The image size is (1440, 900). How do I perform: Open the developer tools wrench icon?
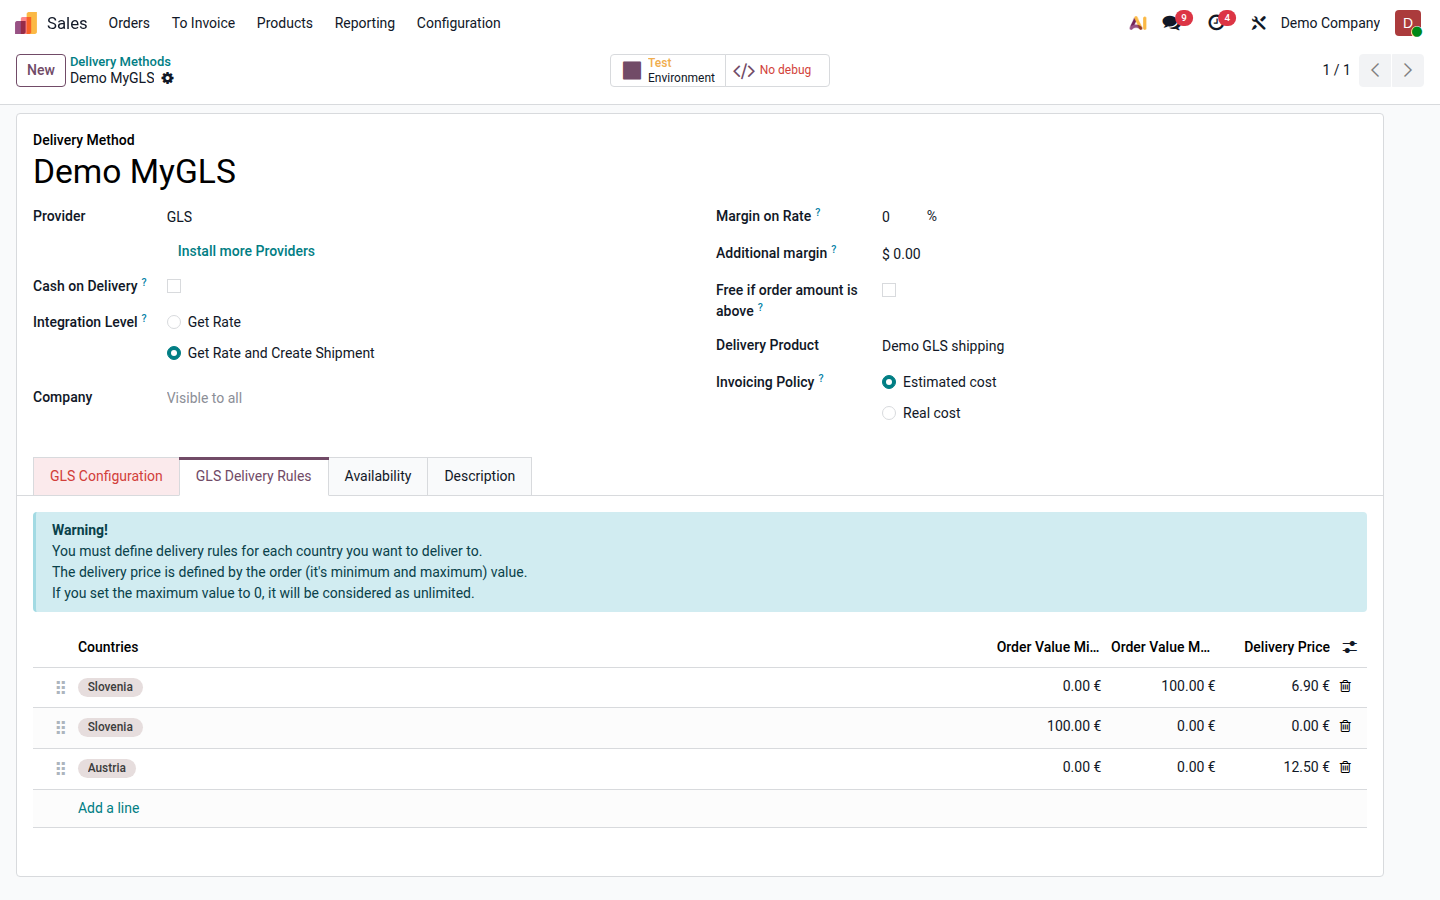coord(1259,23)
